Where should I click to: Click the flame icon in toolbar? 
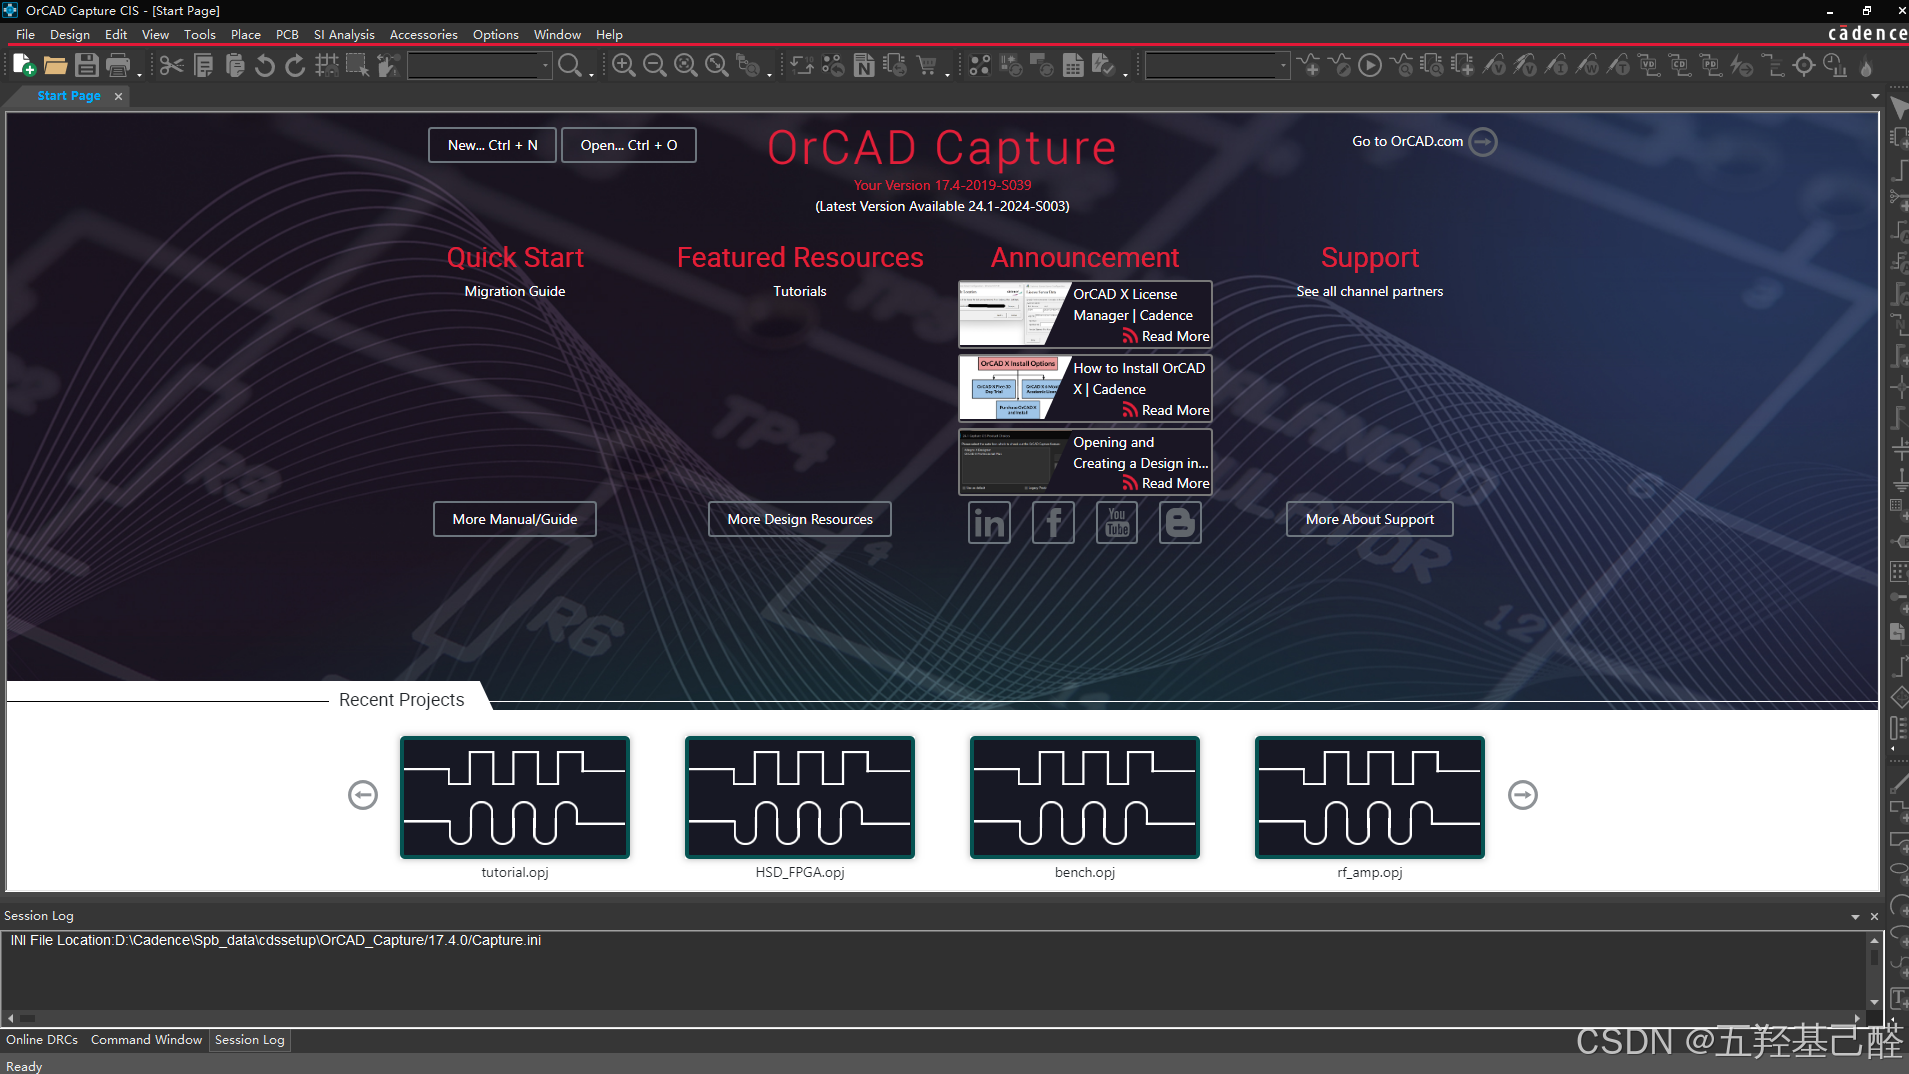tap(1866, 66)
